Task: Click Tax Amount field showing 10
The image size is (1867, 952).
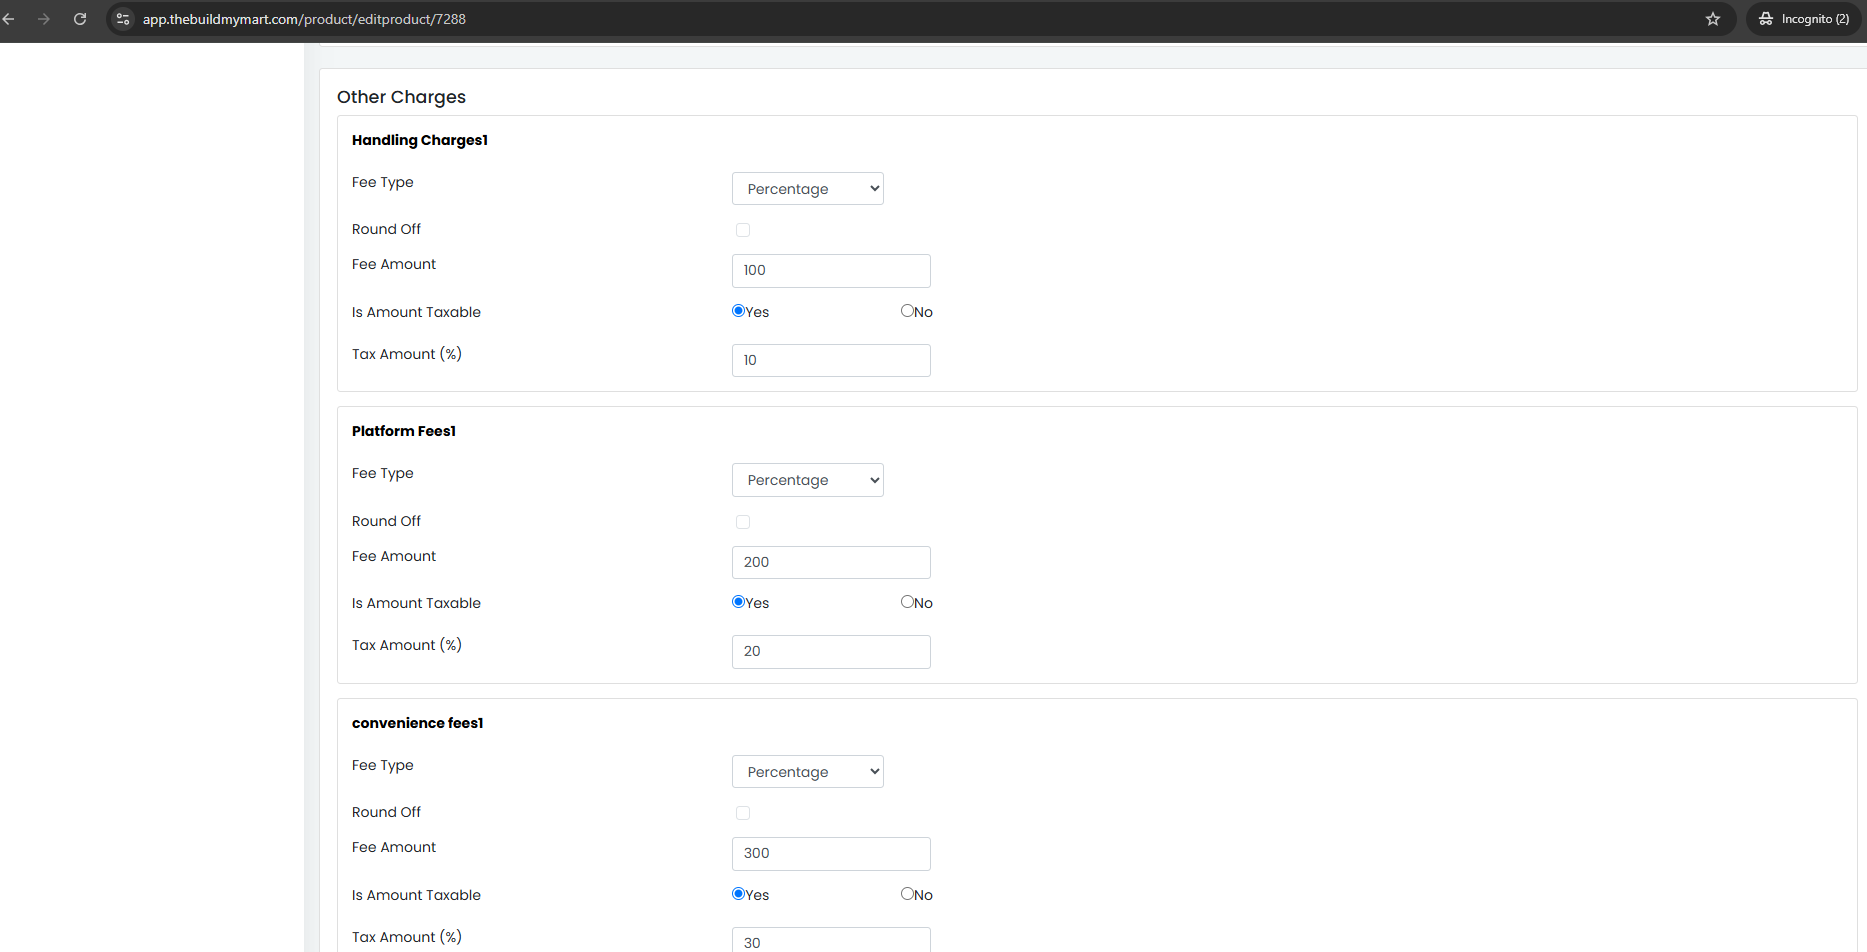Action: 831,360
